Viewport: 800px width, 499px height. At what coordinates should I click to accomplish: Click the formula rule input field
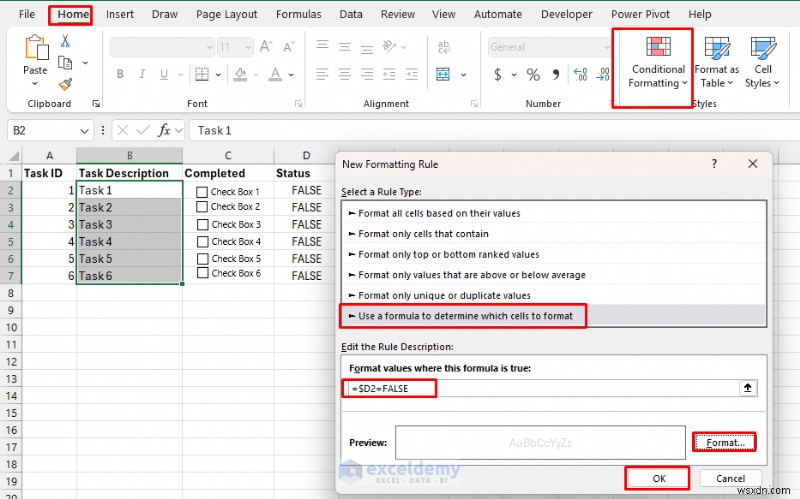tap(543, 388)
